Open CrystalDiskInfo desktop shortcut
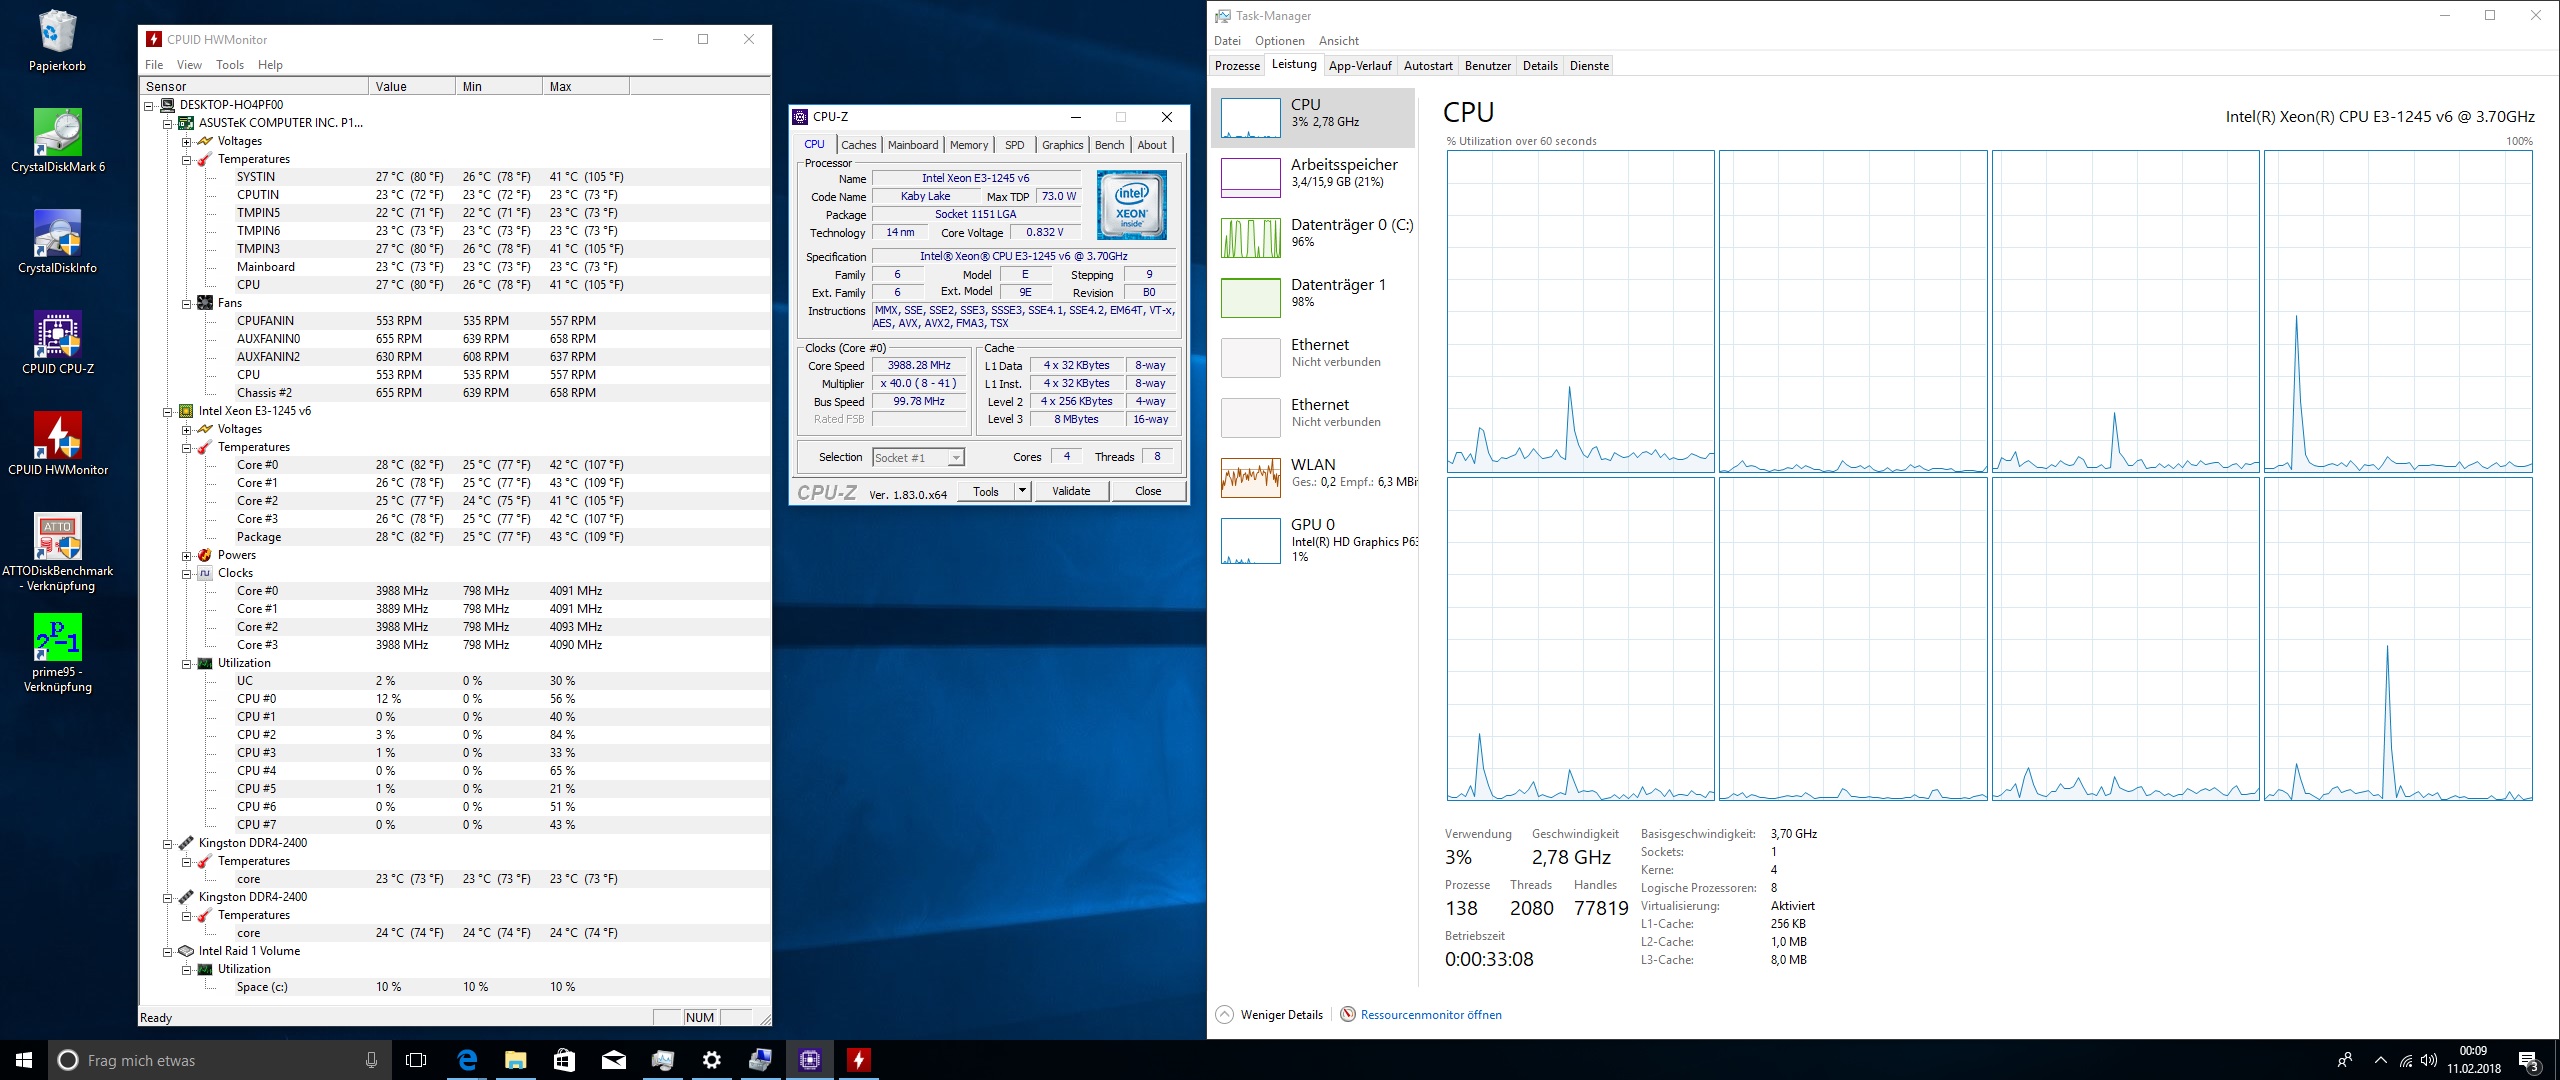 [x=57, y=234]
